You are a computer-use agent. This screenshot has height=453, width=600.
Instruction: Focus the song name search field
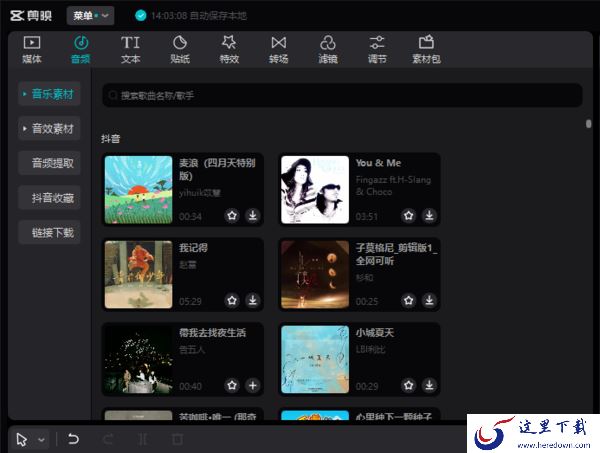click(x=342, y=95)
